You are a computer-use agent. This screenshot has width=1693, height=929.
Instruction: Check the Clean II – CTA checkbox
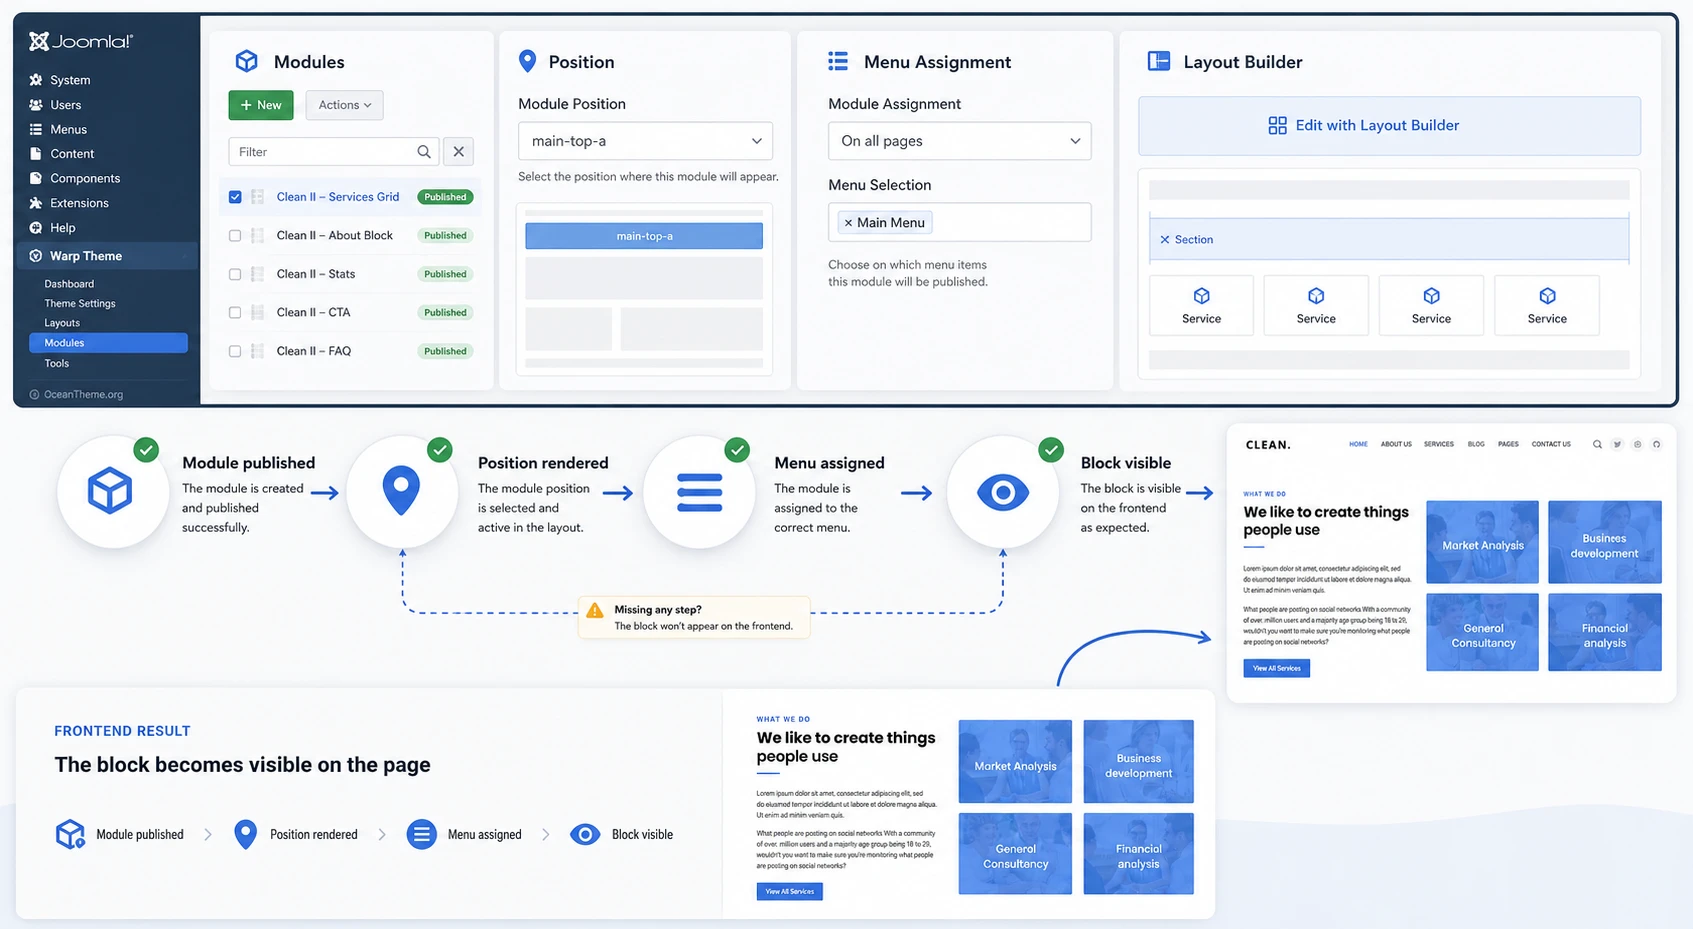tap(235, 313)
